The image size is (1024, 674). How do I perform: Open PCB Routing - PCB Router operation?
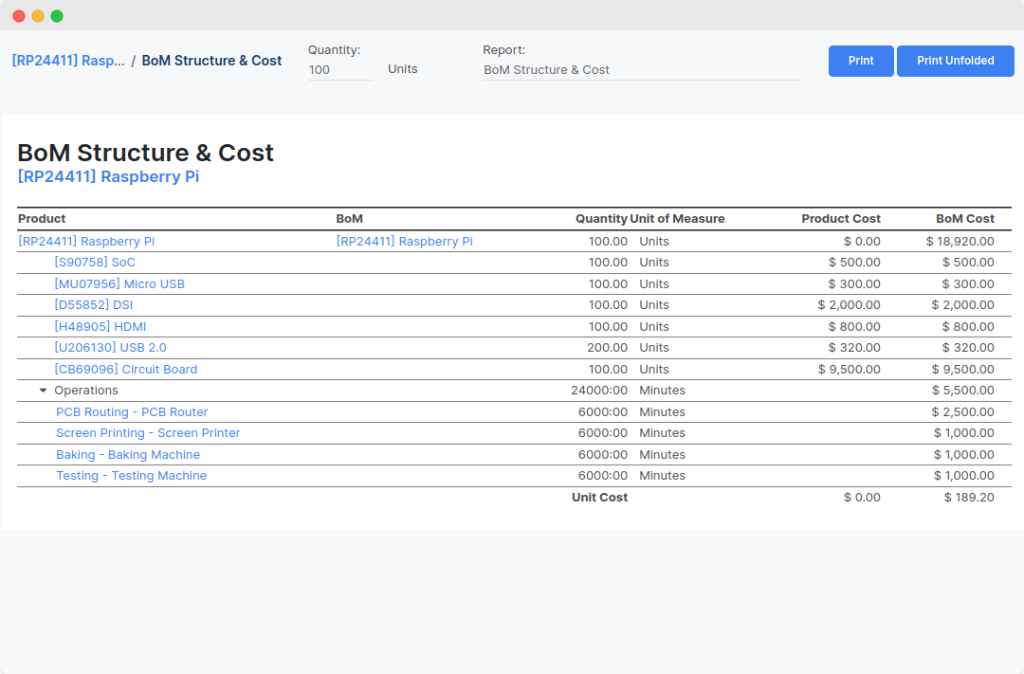(131, 412)
